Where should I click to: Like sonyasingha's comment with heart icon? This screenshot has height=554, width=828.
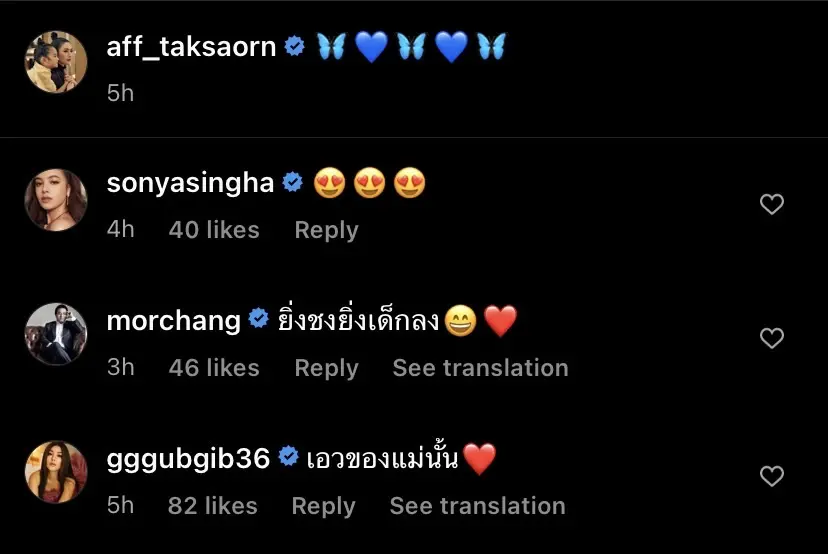pyautogui.click(x=771, y=204)
